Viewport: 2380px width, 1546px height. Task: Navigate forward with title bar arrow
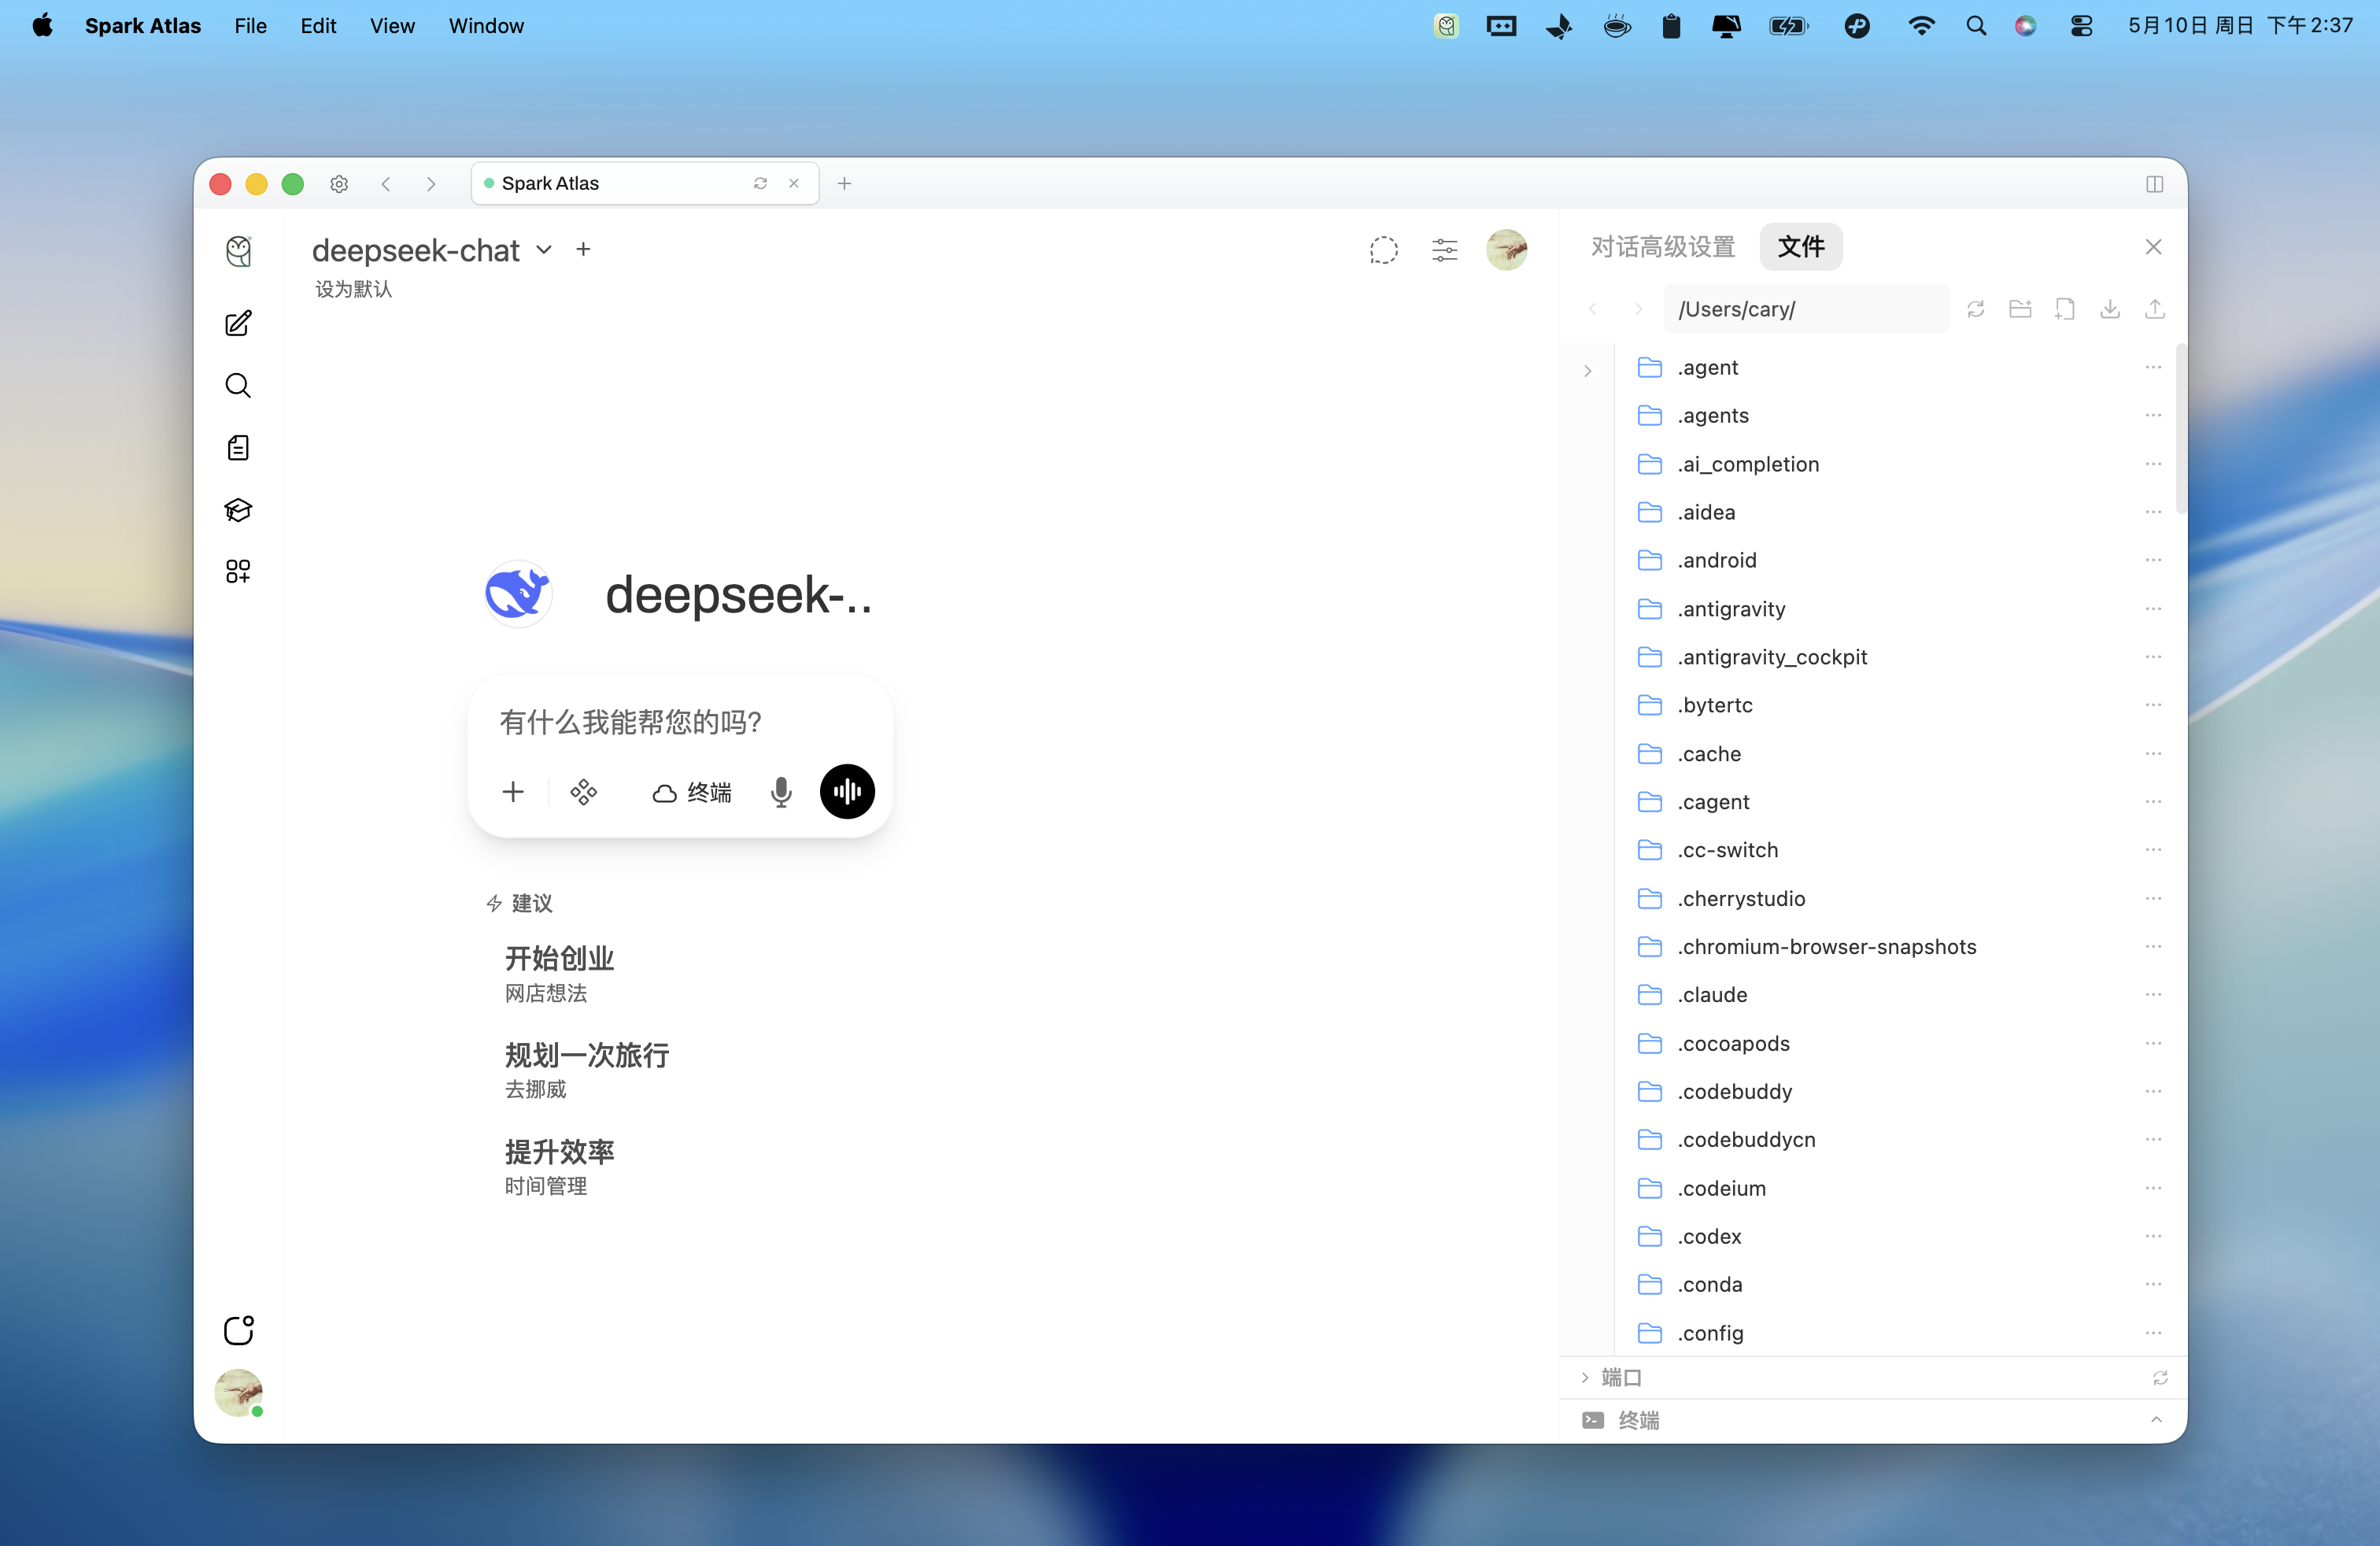pos(431,184)
